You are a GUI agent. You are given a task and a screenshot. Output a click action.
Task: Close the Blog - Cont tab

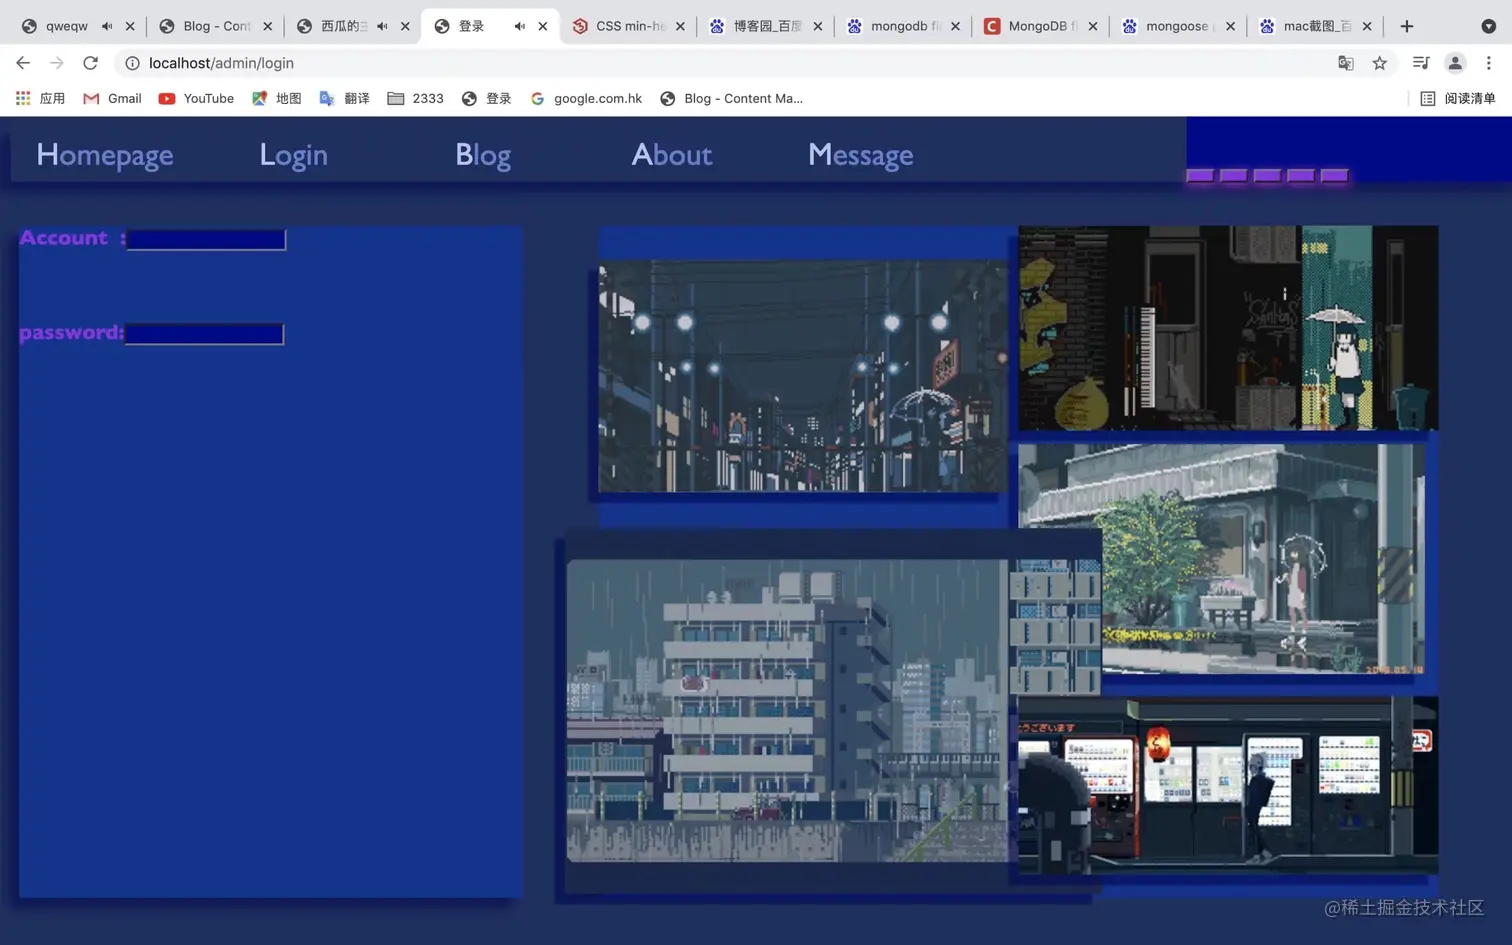click(x=267, y=26)
